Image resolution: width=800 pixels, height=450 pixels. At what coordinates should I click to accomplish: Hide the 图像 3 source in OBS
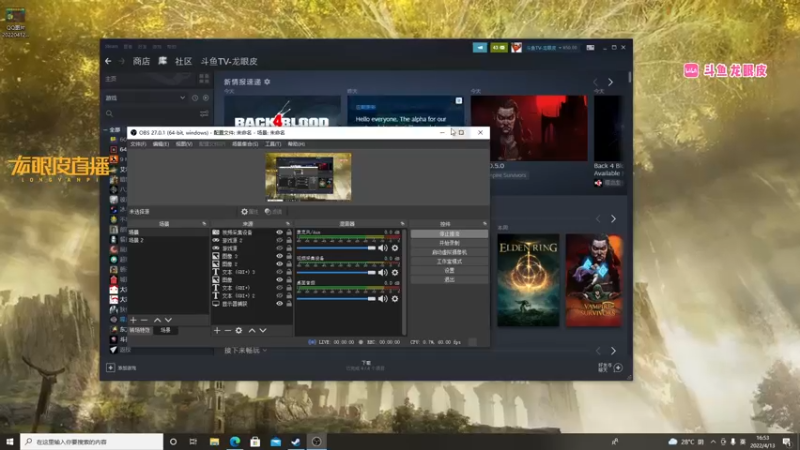[279, 256]
